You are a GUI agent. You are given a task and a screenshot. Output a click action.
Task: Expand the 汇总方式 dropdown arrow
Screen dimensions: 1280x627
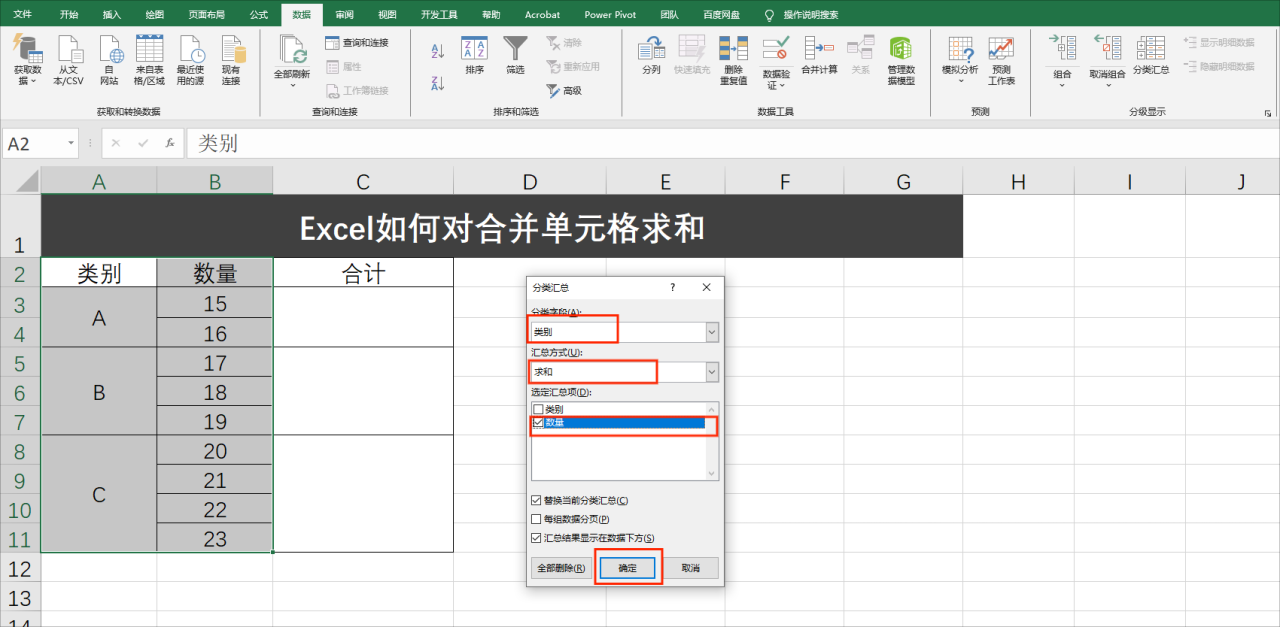coord(711,371)
